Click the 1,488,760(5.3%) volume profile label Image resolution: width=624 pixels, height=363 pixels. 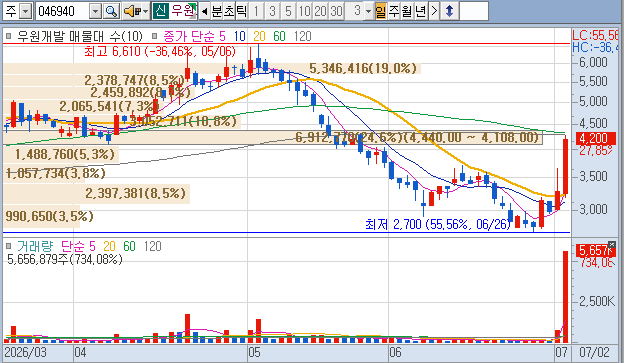[x=65, y=154]
